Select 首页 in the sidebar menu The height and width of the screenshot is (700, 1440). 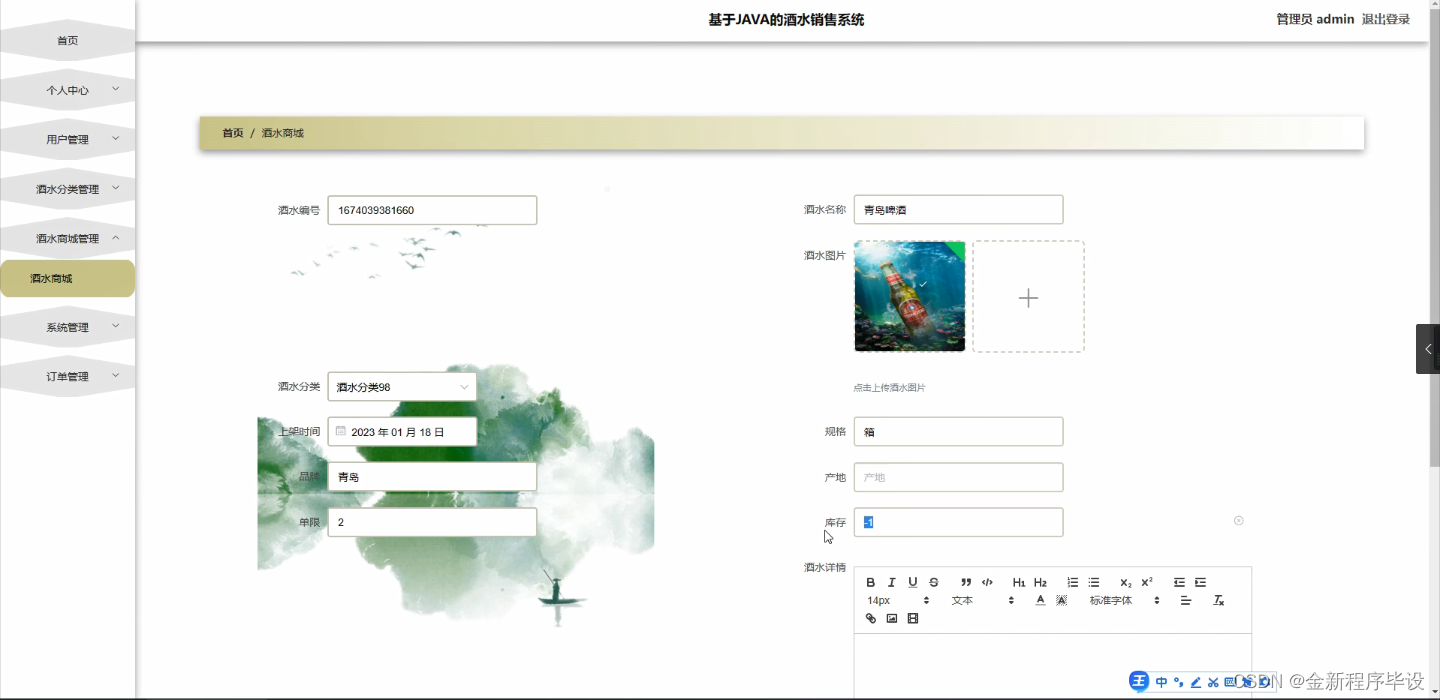coord(67,40)
